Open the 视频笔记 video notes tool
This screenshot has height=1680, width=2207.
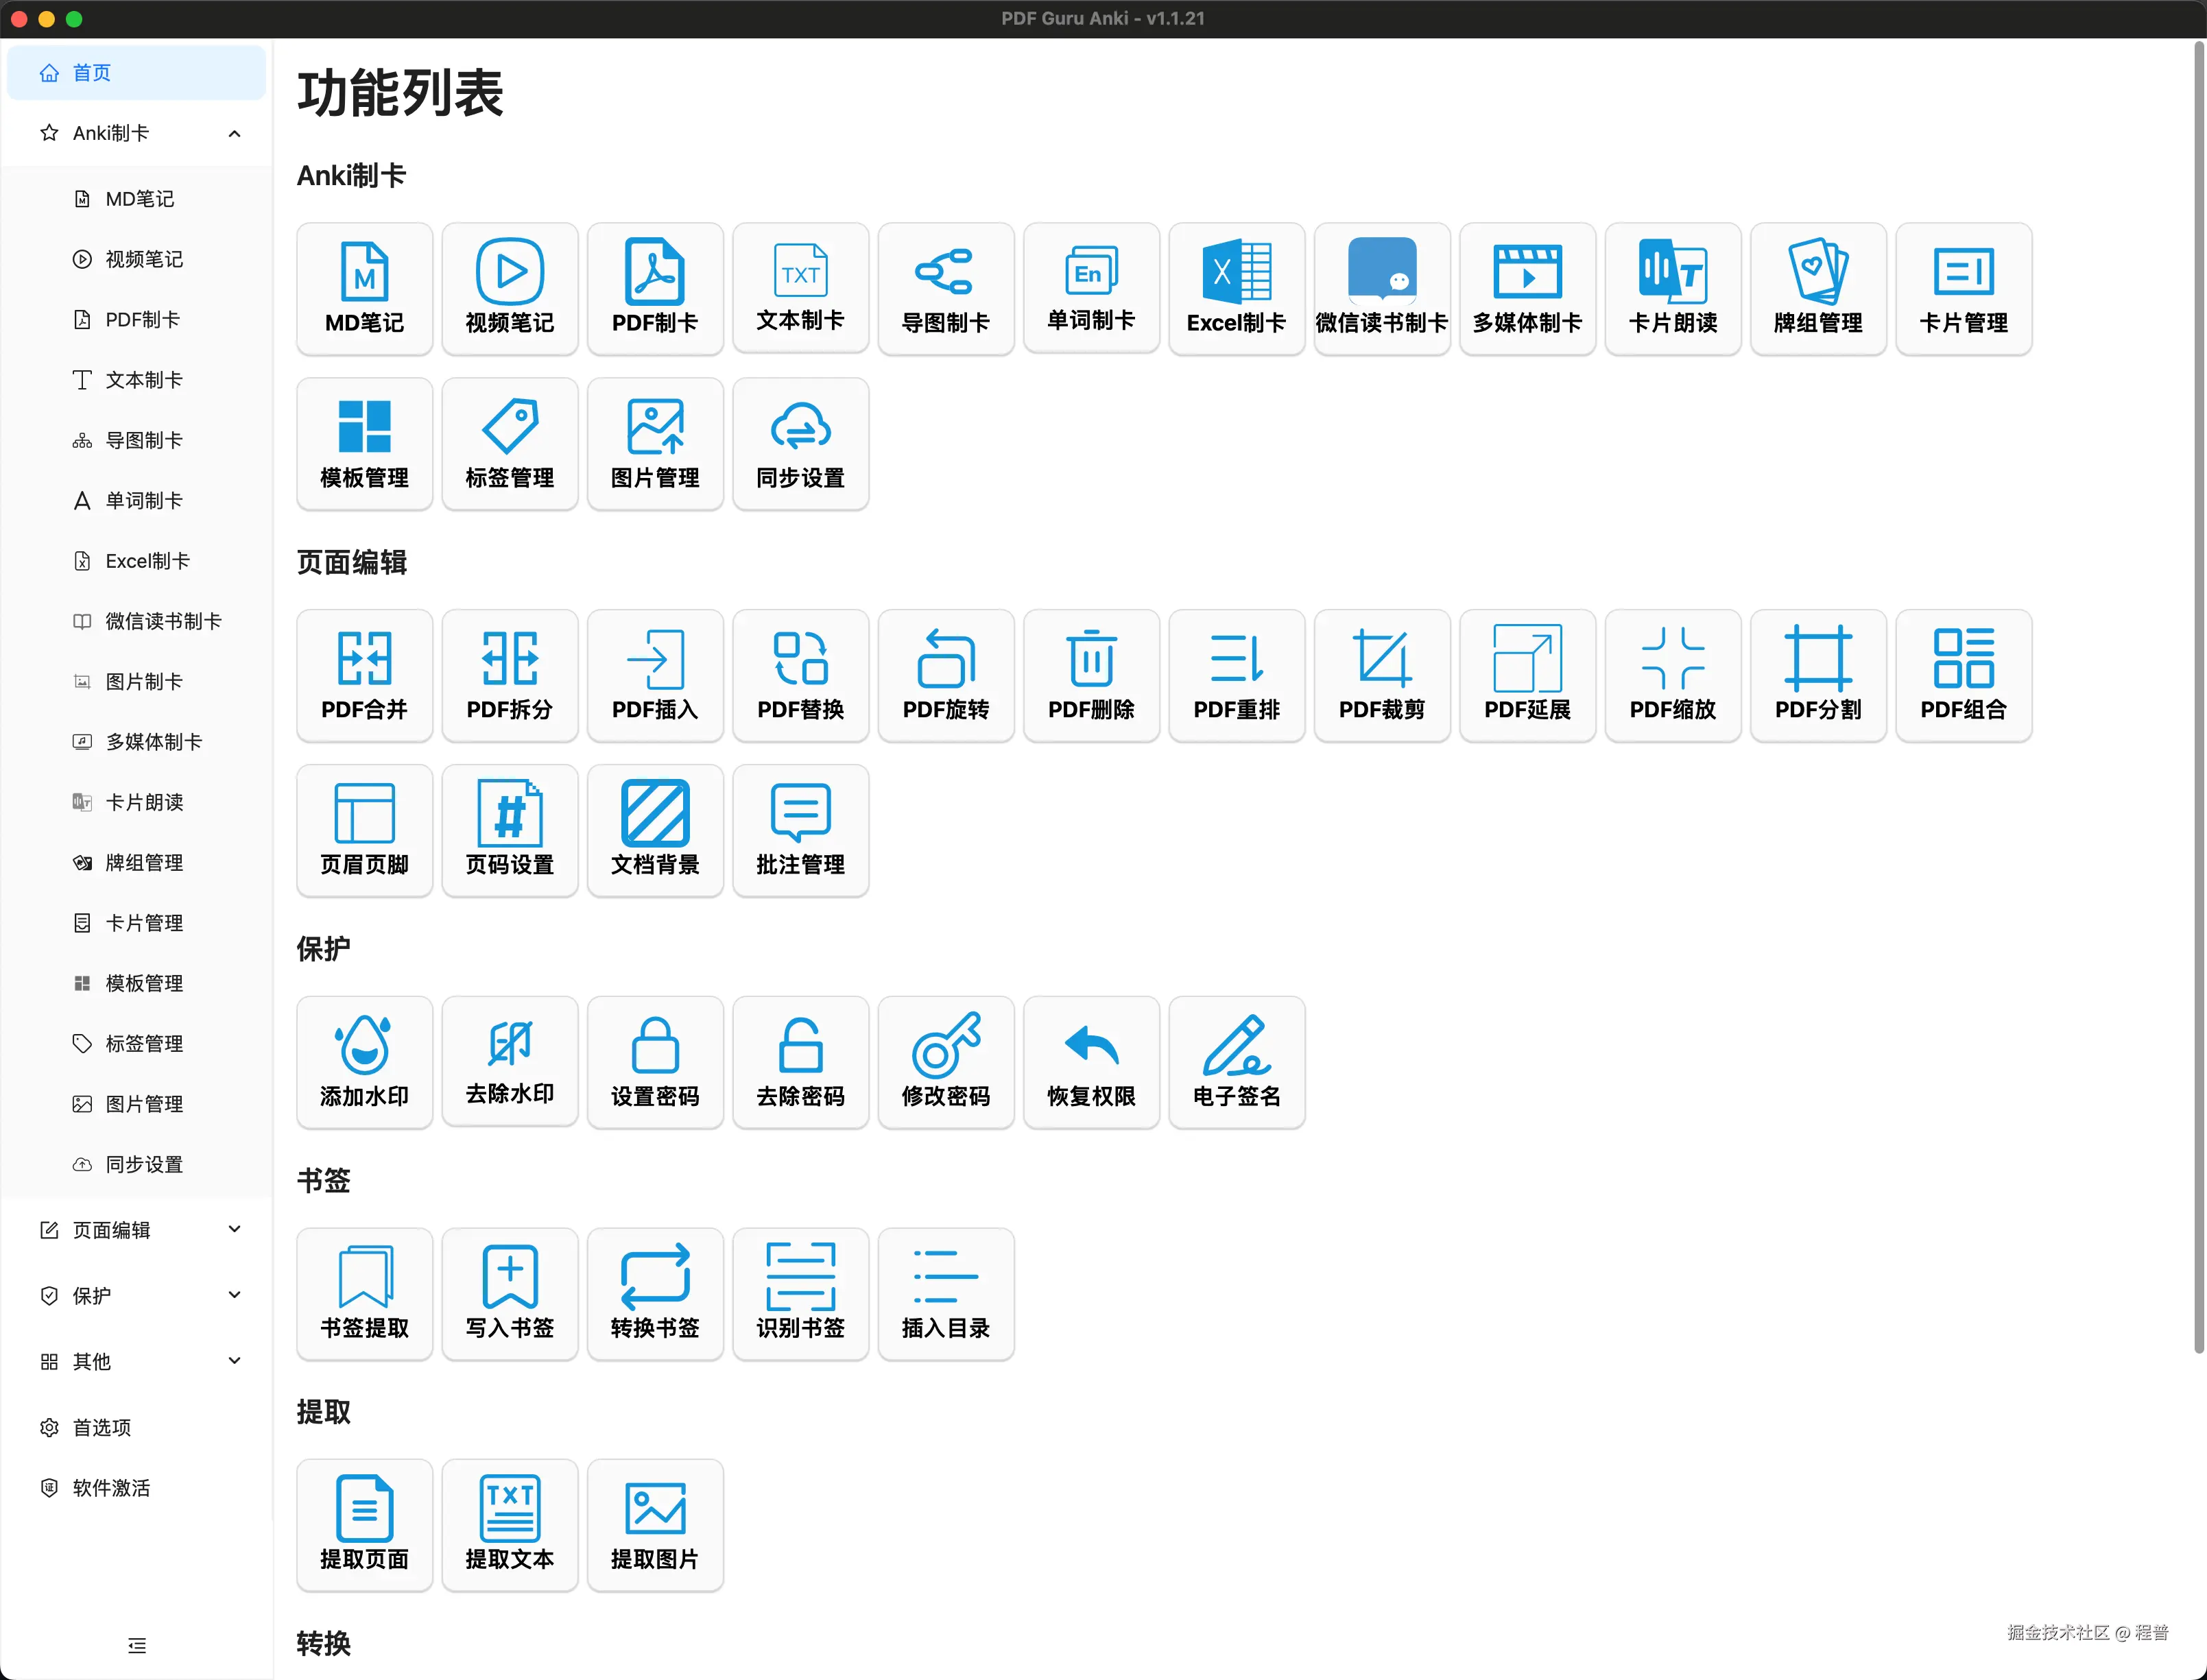[x=509, y=288]
